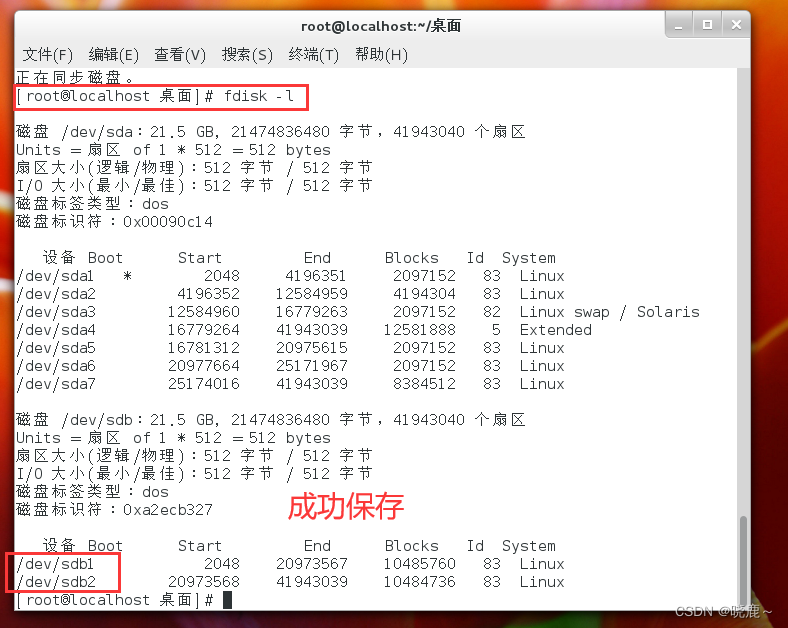Click the Linux swap / Solaris text
This screenshot has width=788, height=628.
[x=610, y=312]
